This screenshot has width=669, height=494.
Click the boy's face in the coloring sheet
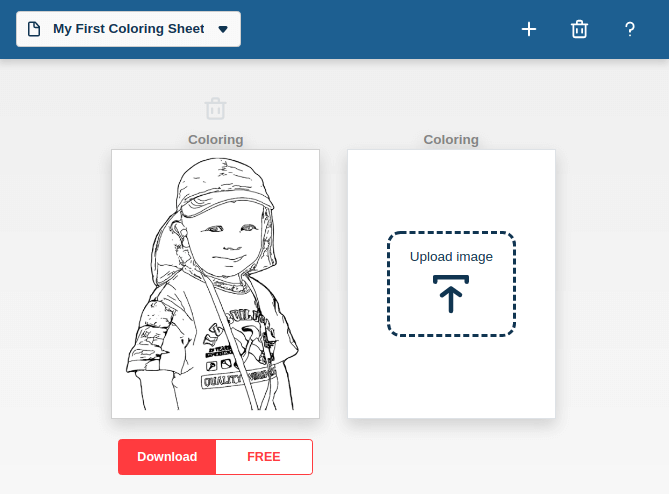click(x=228, y=241)
